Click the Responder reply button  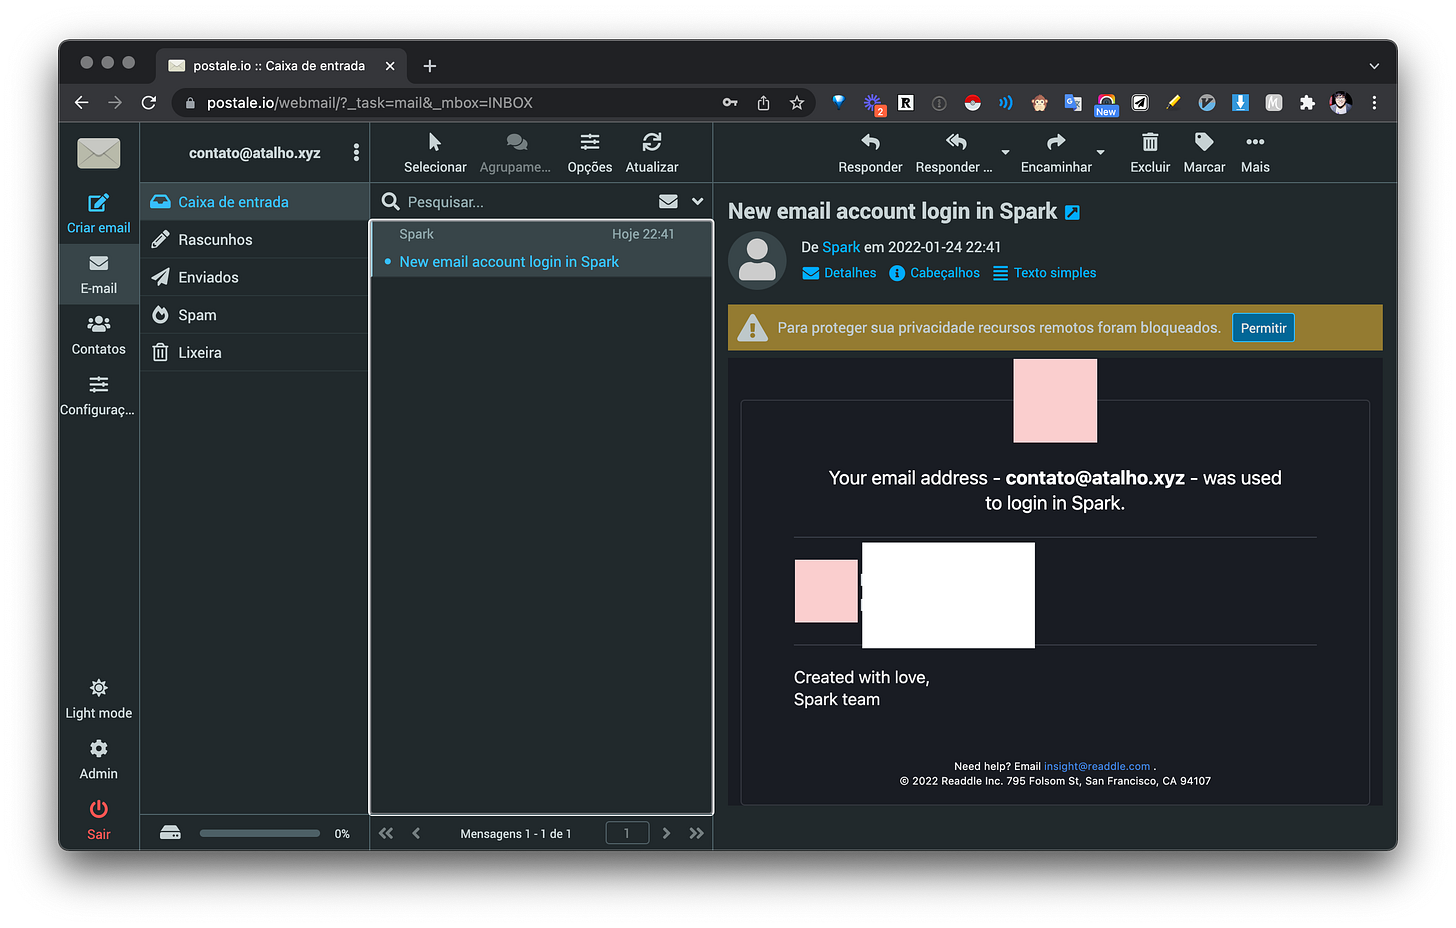click(870, 153)
